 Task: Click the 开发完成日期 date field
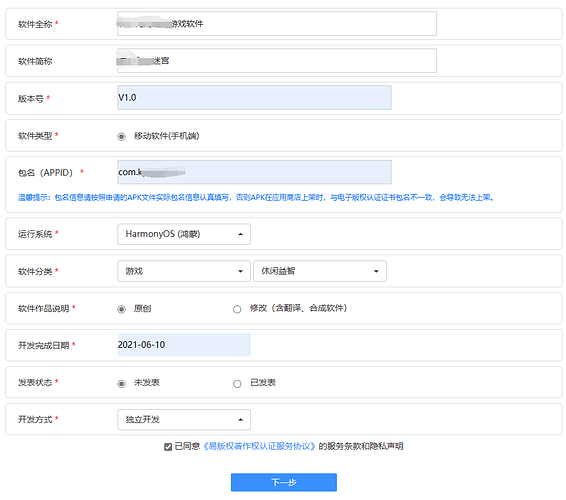click(184, 344)
